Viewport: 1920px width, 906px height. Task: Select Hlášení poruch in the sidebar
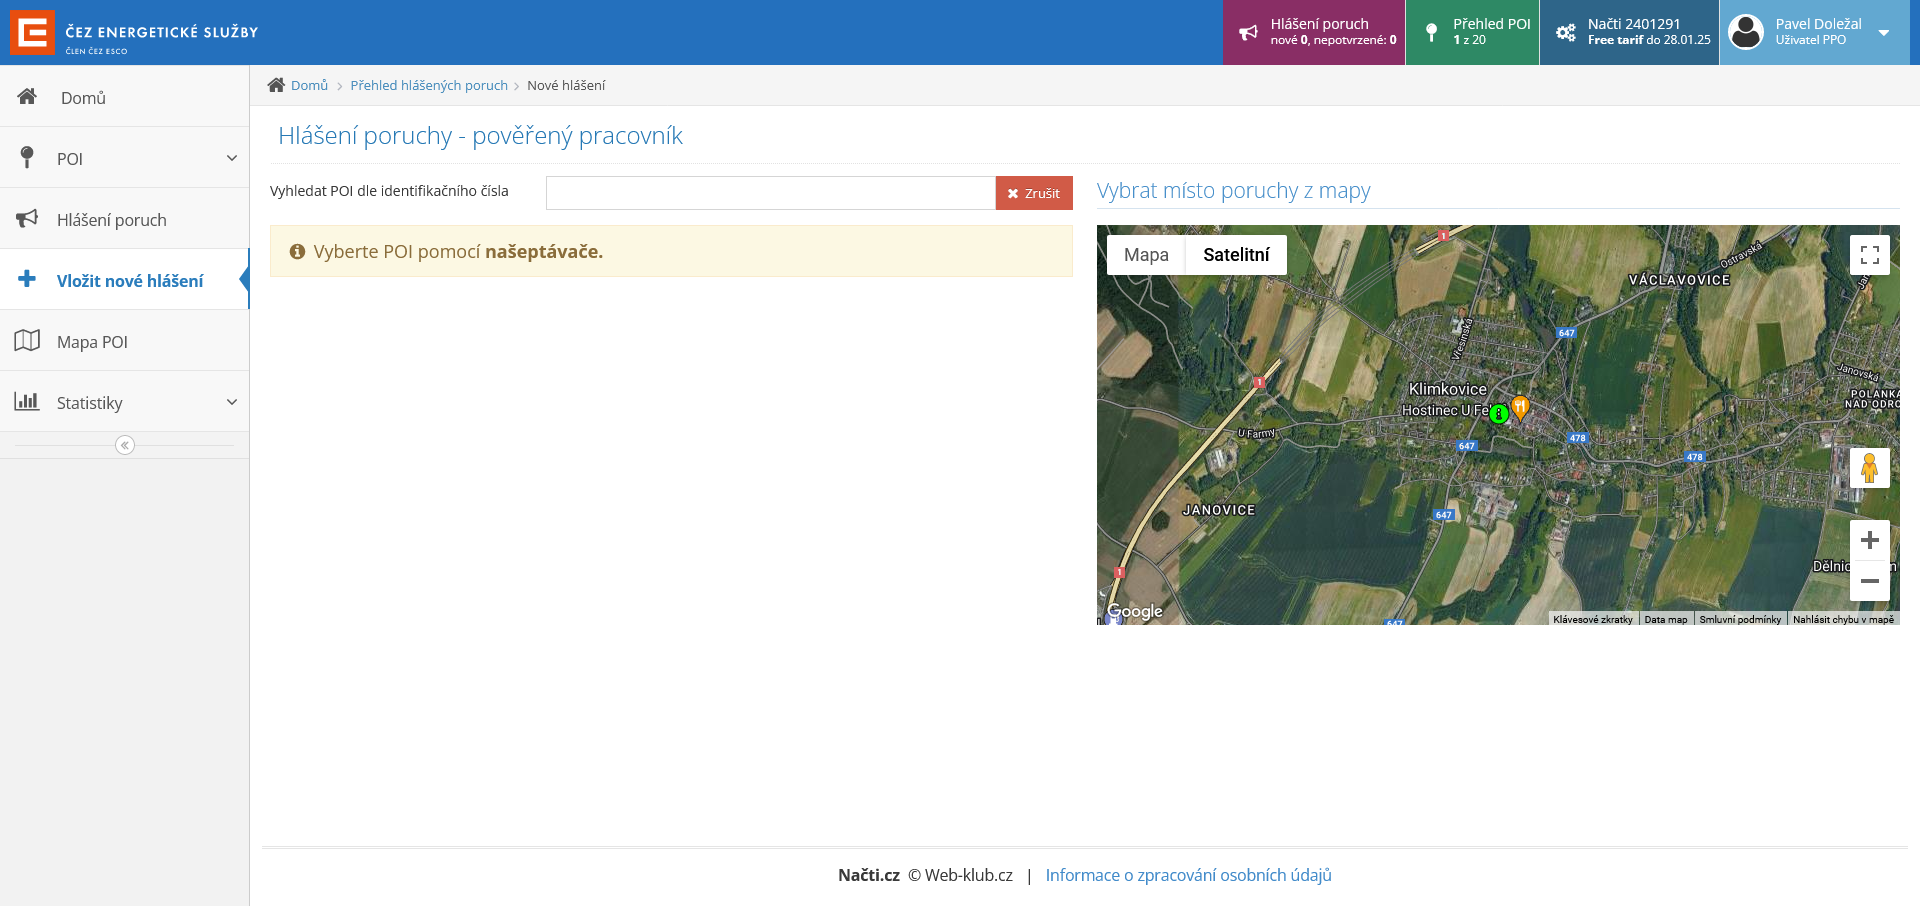click(111, 220)
